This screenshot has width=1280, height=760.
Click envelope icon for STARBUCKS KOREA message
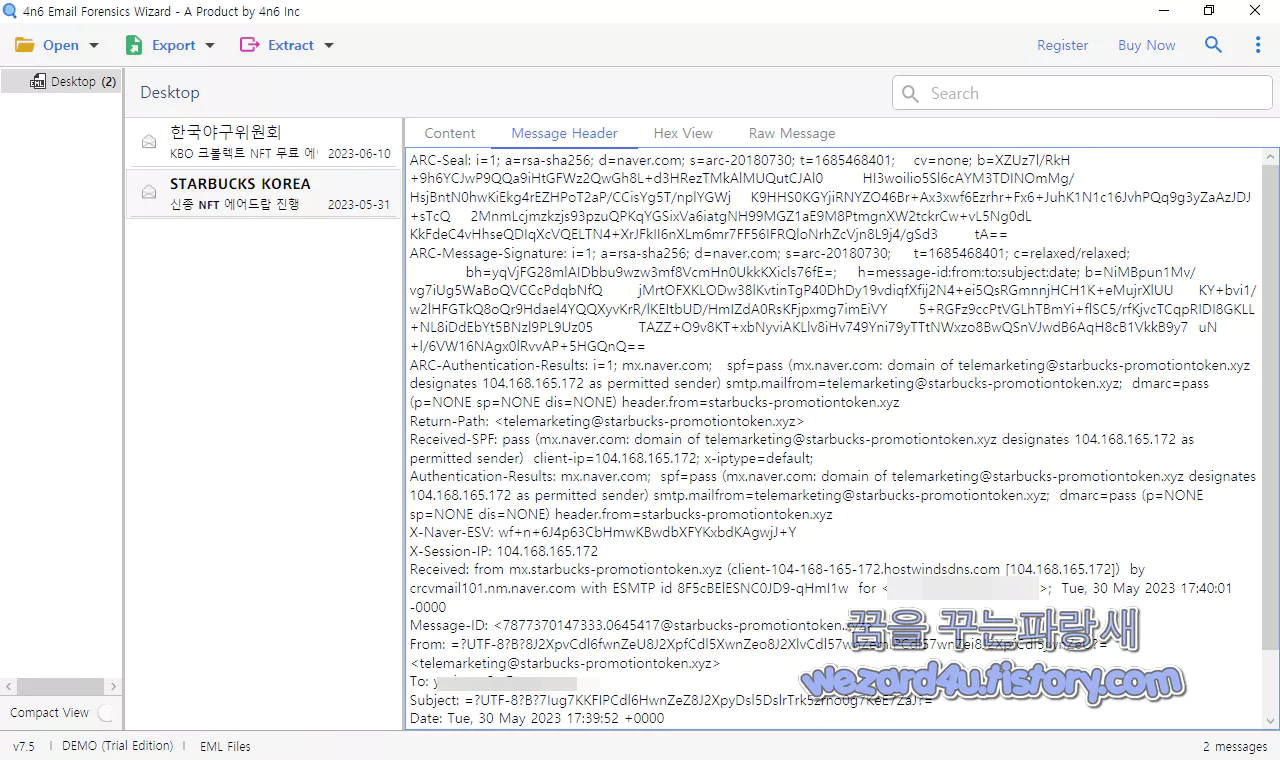pyautogui.click(x=149, y=192)
